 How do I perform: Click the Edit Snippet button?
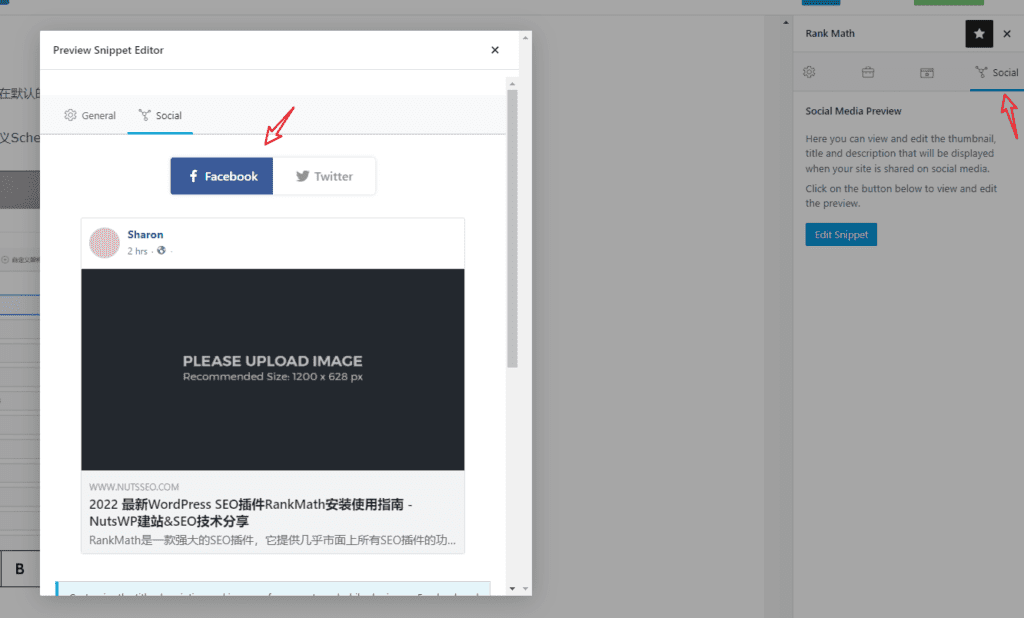click(841, 235)
